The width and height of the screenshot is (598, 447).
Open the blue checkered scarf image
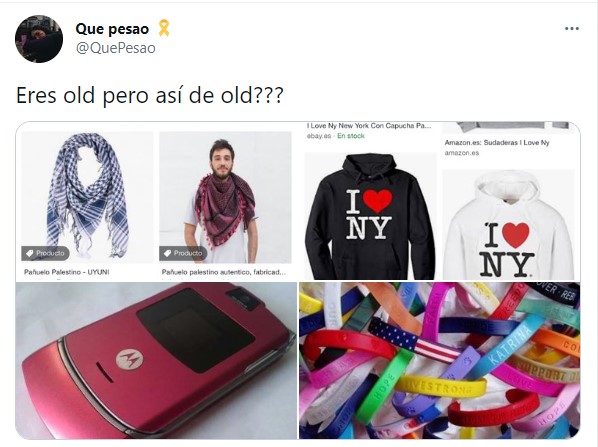click(87, 197)
